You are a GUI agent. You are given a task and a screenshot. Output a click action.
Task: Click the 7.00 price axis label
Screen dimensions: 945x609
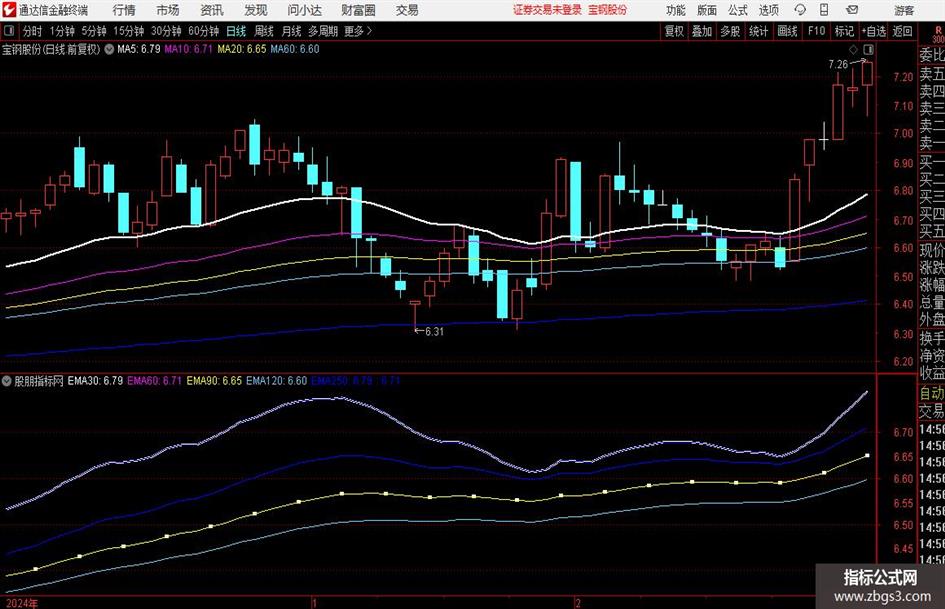(903, 134)
